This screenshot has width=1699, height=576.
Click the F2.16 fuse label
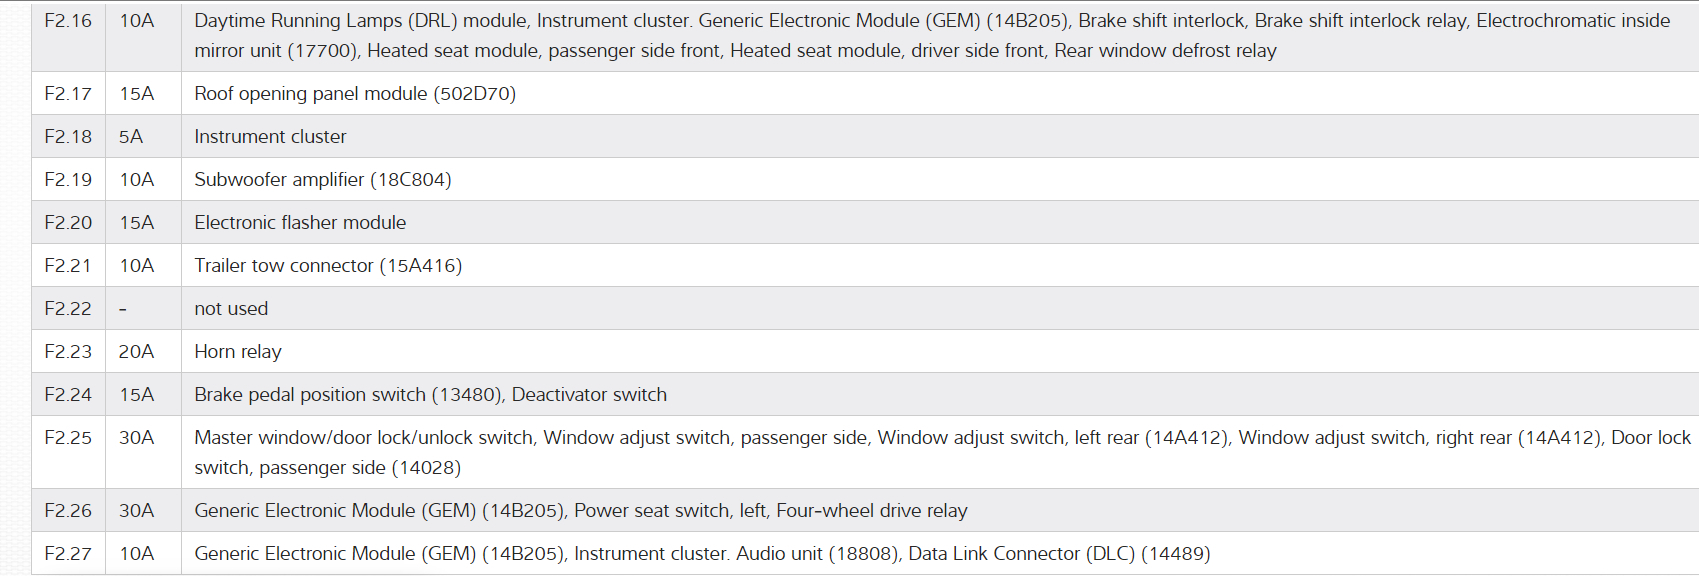[68, 21]
